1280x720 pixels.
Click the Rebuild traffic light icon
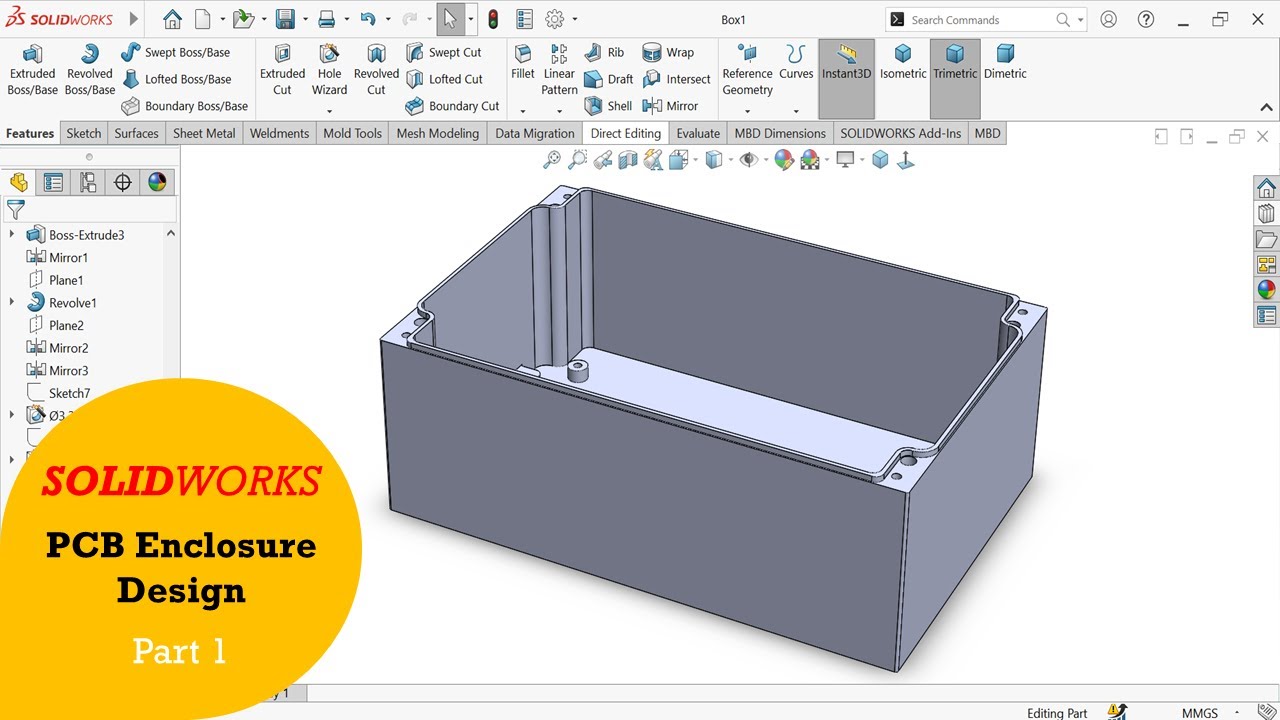493,19
